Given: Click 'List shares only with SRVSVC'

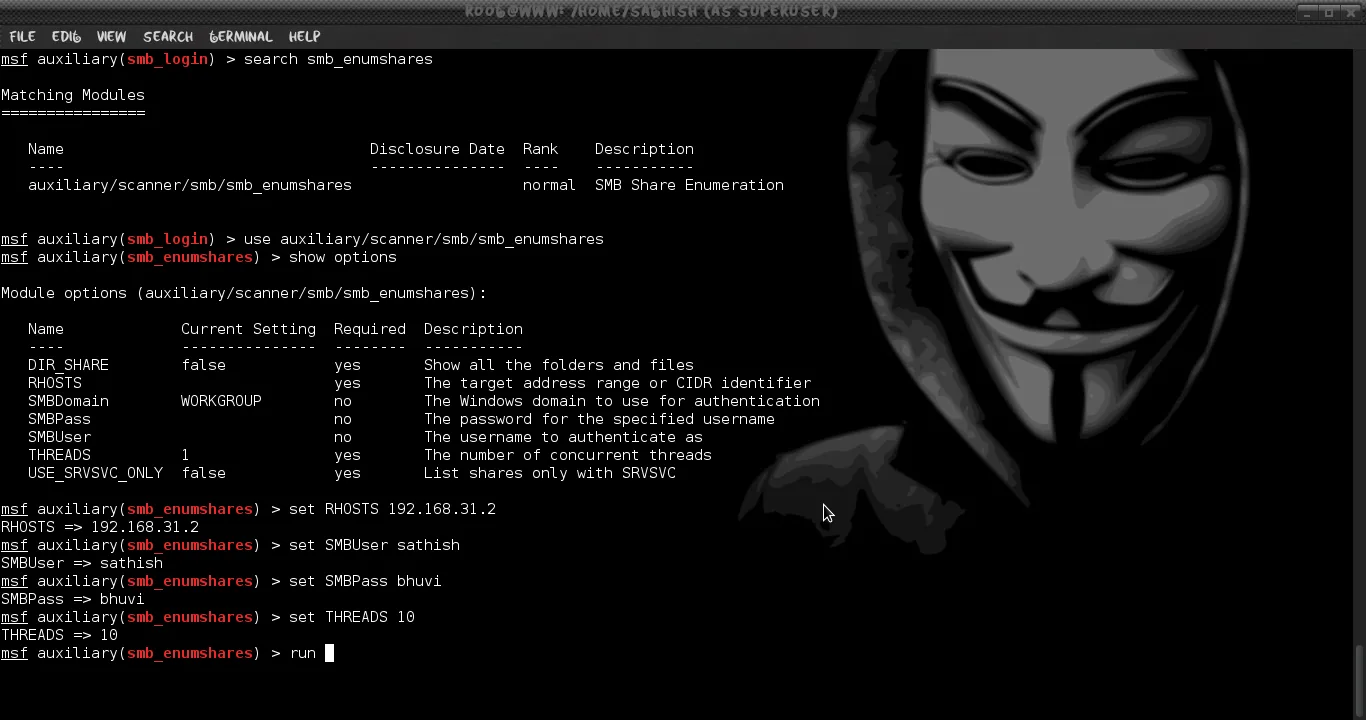Looking at the screenshot, I should tap(550, 473).
